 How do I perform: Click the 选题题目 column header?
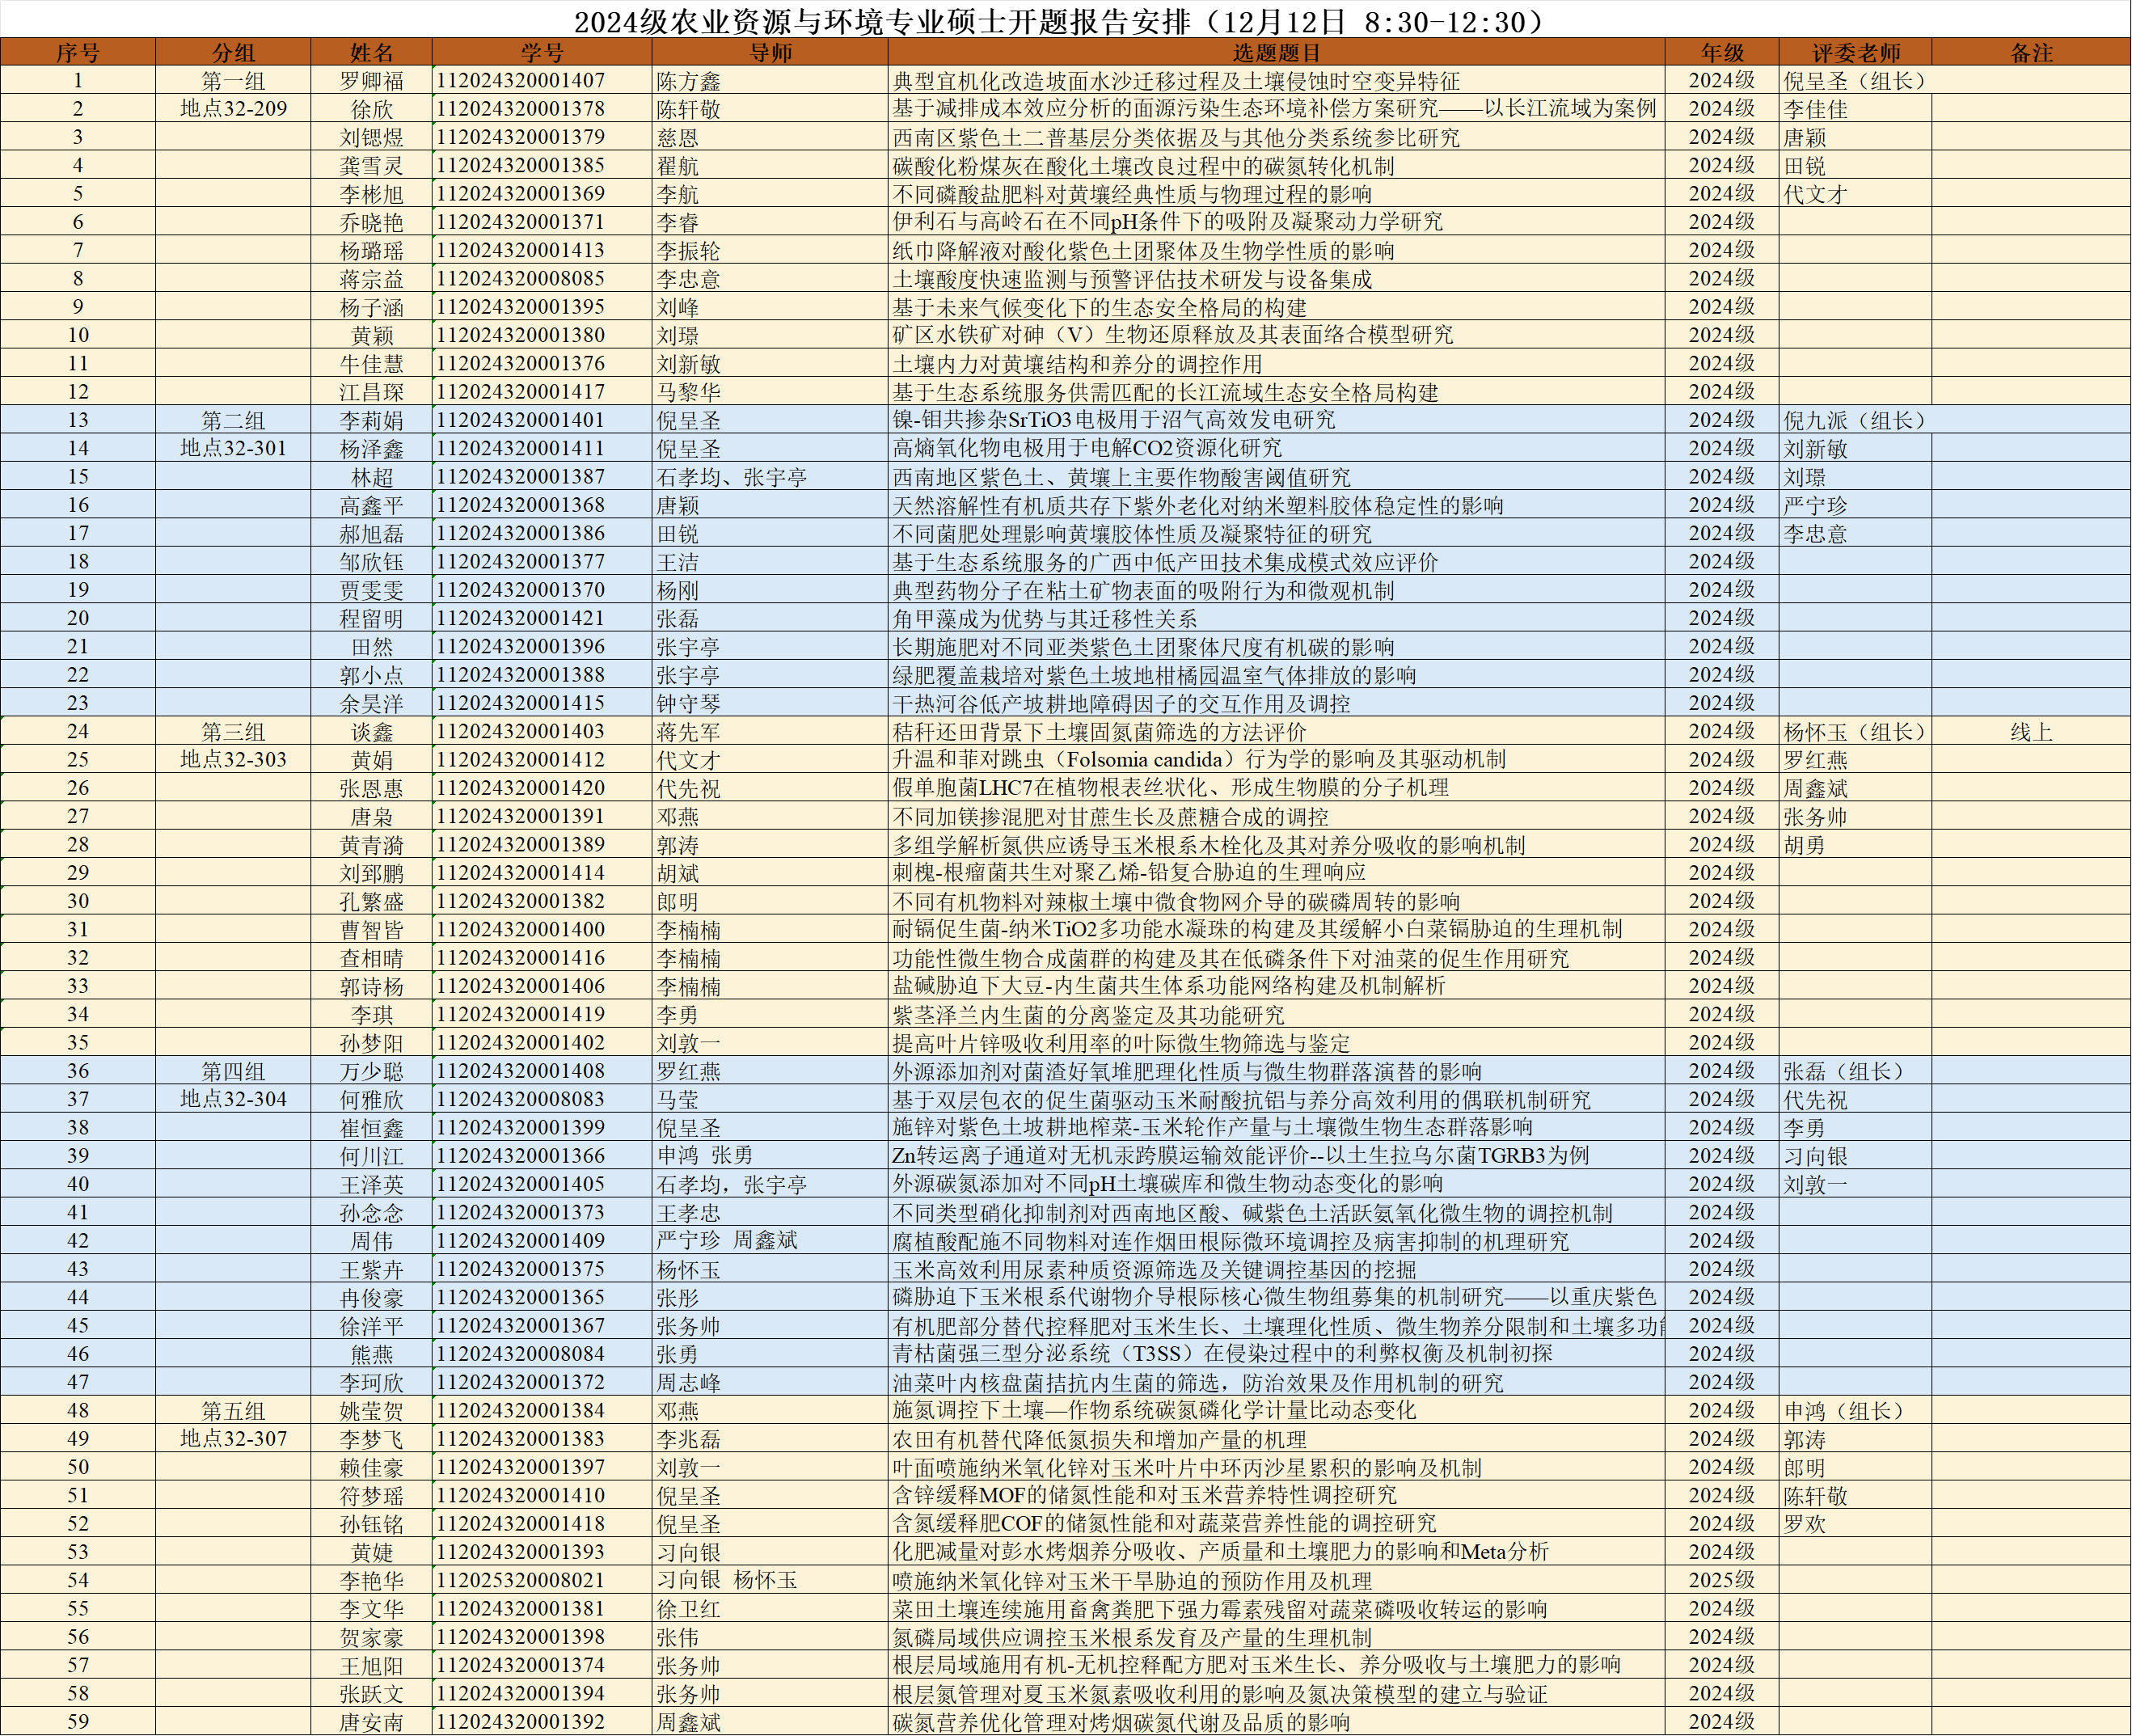1275,52
